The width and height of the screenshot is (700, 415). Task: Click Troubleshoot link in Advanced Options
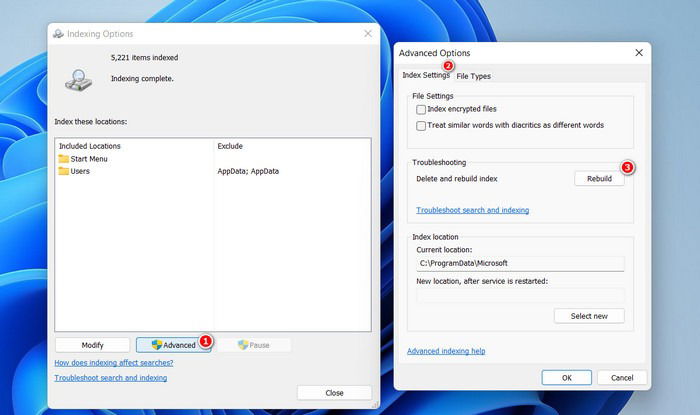pos(472,210)
